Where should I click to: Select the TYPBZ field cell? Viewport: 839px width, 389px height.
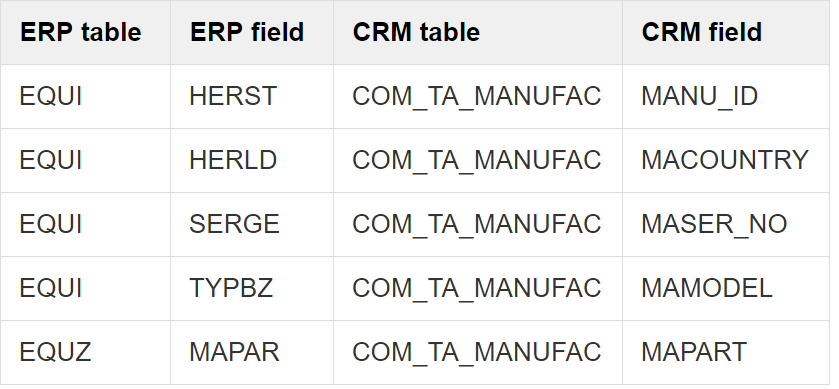252,288
